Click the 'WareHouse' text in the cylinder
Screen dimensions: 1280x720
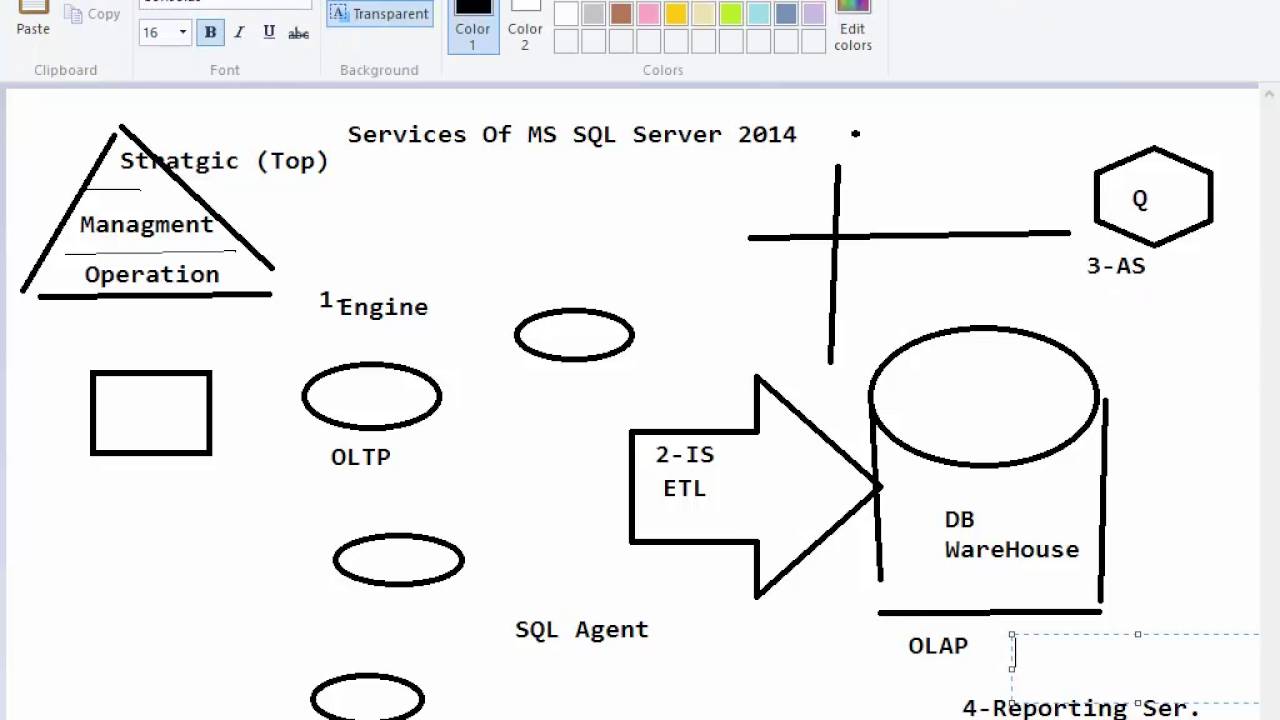tap(1012, 550)
